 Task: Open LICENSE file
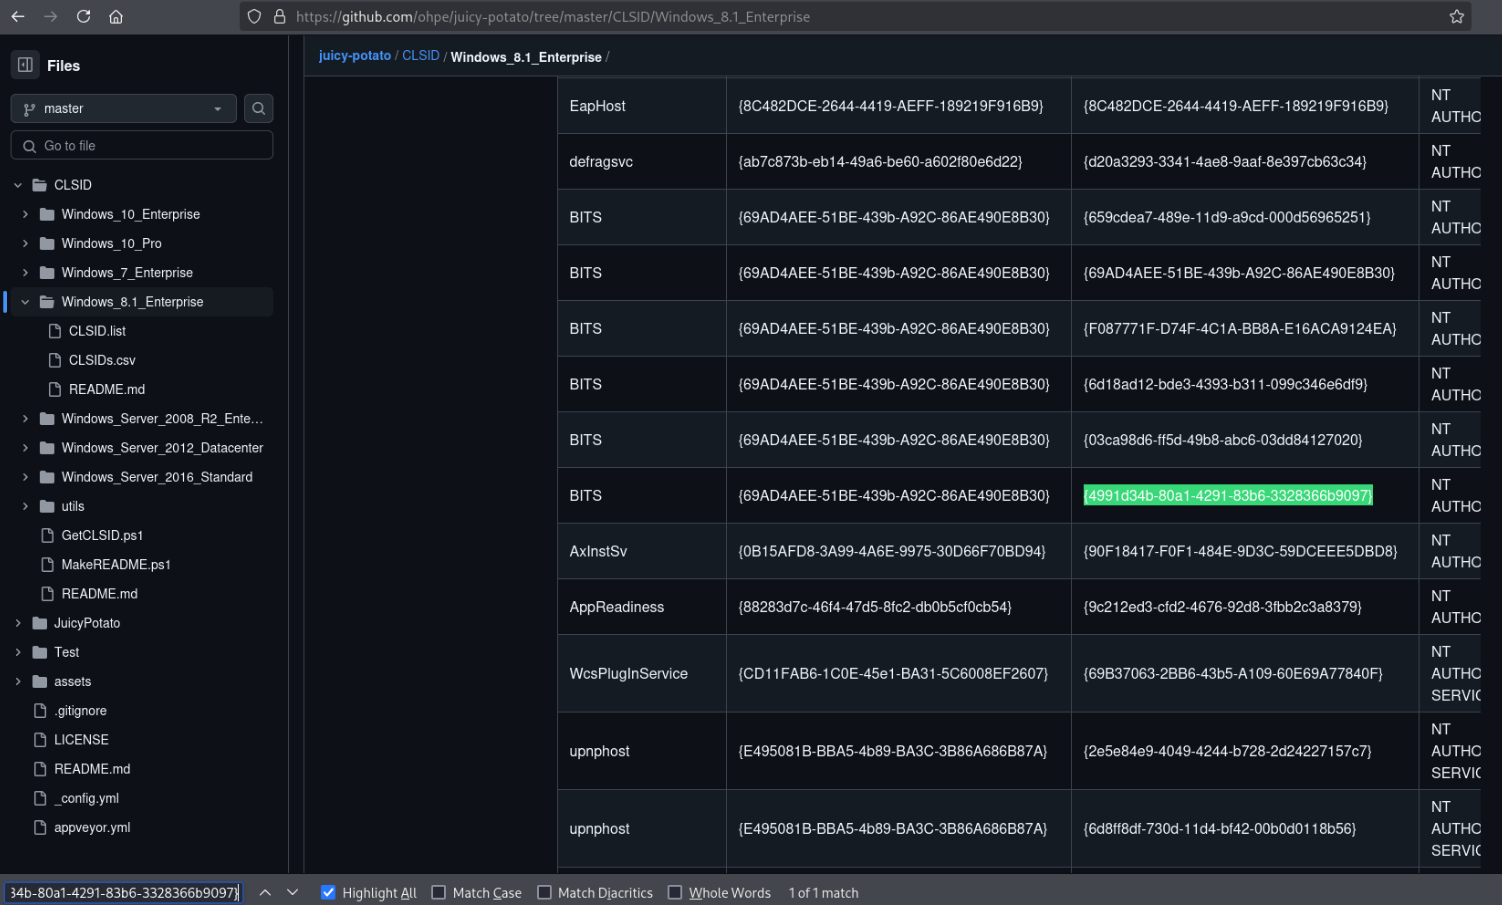81,739
